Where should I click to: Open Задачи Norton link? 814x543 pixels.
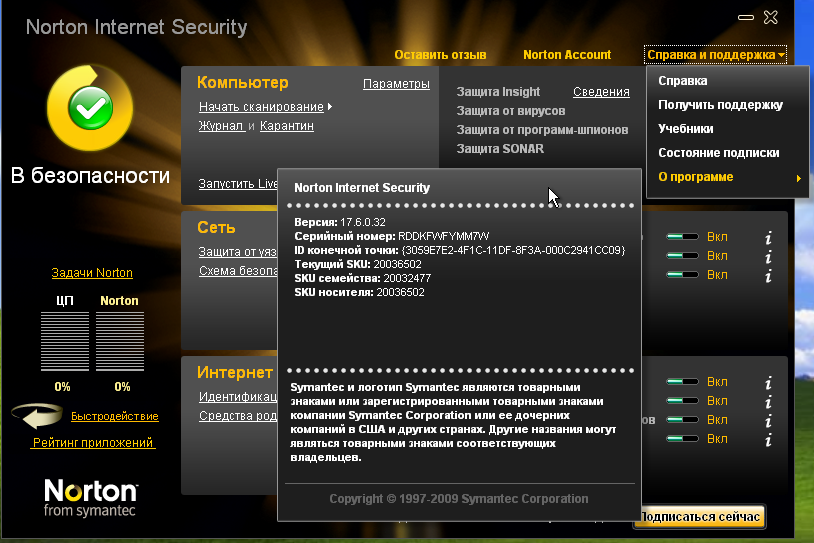[x=92, y=273]
